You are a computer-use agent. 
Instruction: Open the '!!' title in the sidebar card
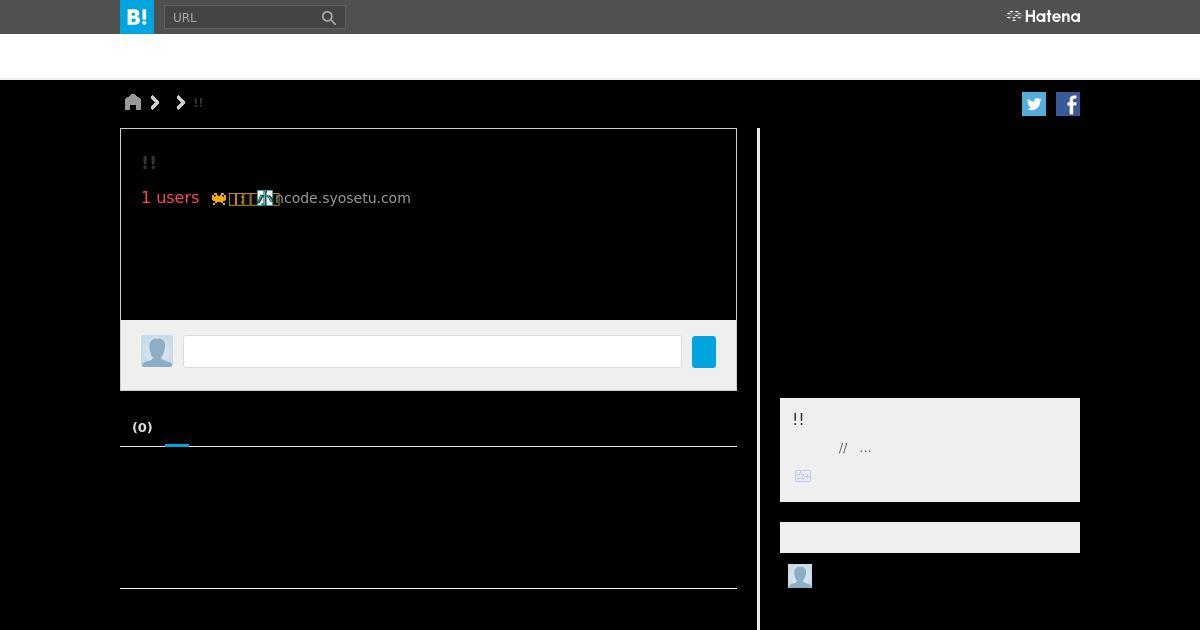(x=798, y=419)
